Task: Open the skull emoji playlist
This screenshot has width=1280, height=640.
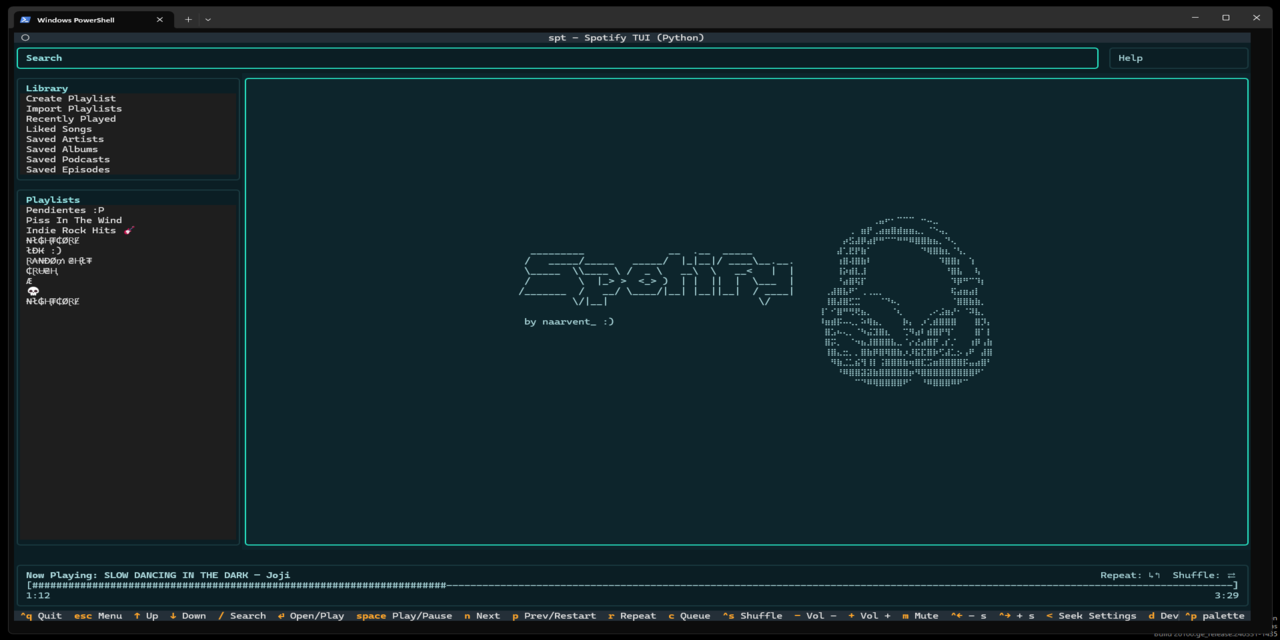Action: [x=33, y=291]
